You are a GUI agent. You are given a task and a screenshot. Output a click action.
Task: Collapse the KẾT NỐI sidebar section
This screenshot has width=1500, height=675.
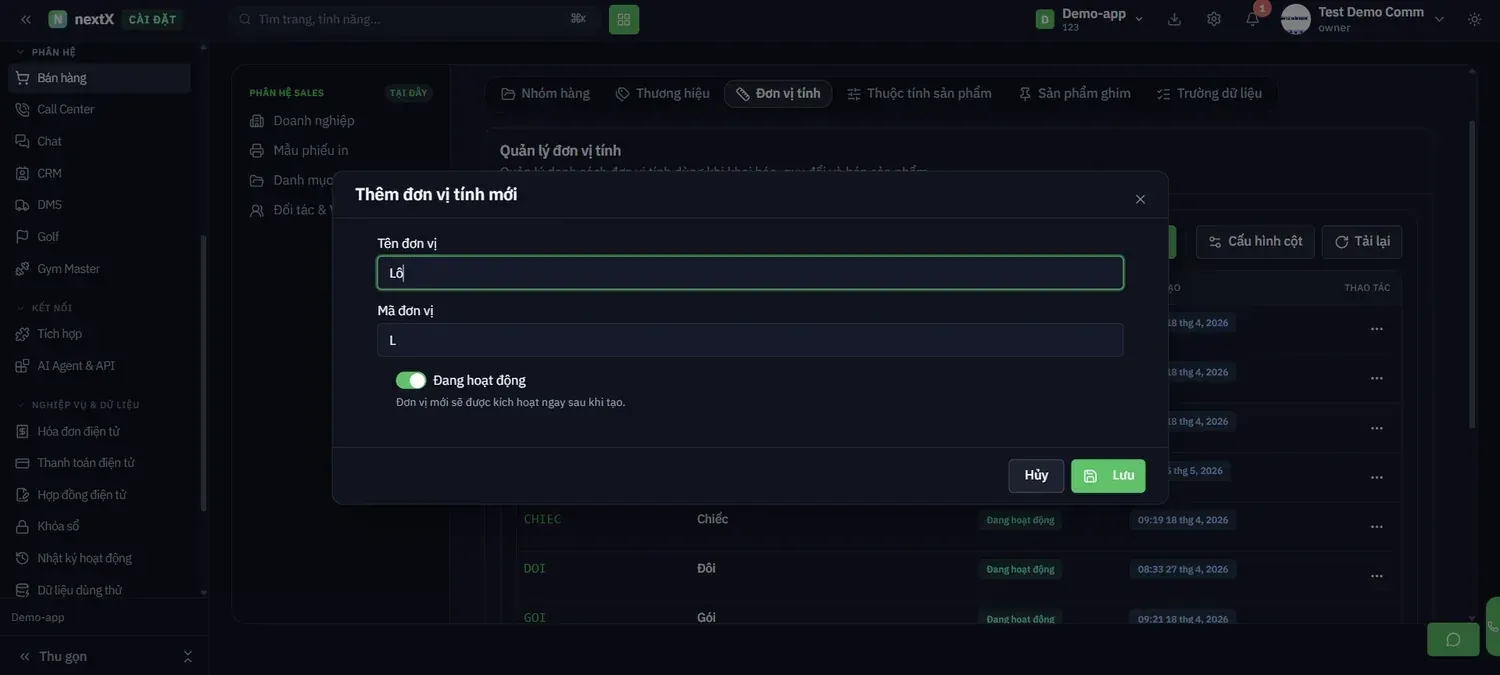[x=44, y=308]
